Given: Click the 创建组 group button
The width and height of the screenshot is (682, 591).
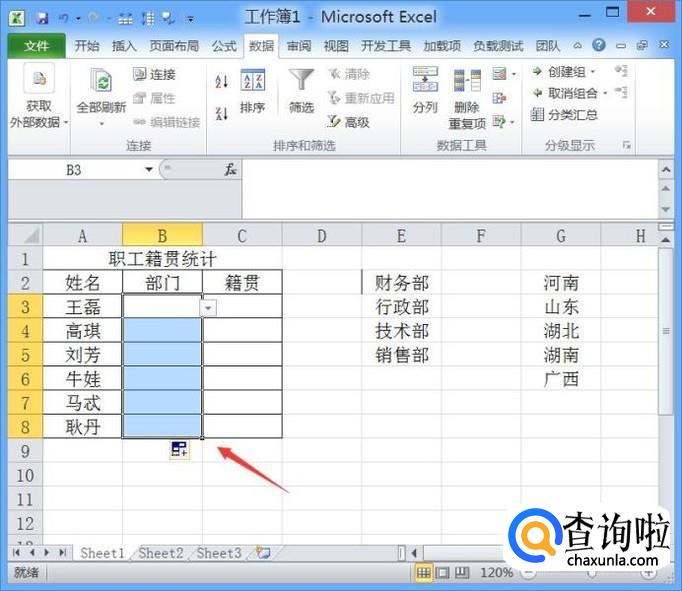Looking at the screenshot, I should tap(564, 72).
